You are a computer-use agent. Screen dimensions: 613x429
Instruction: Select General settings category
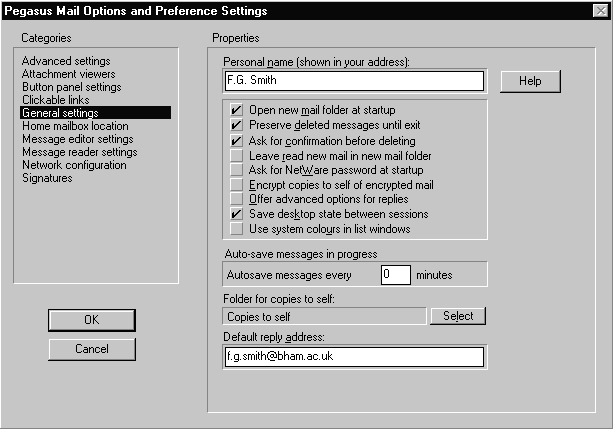pyautogui.click(x=95, y=113)
